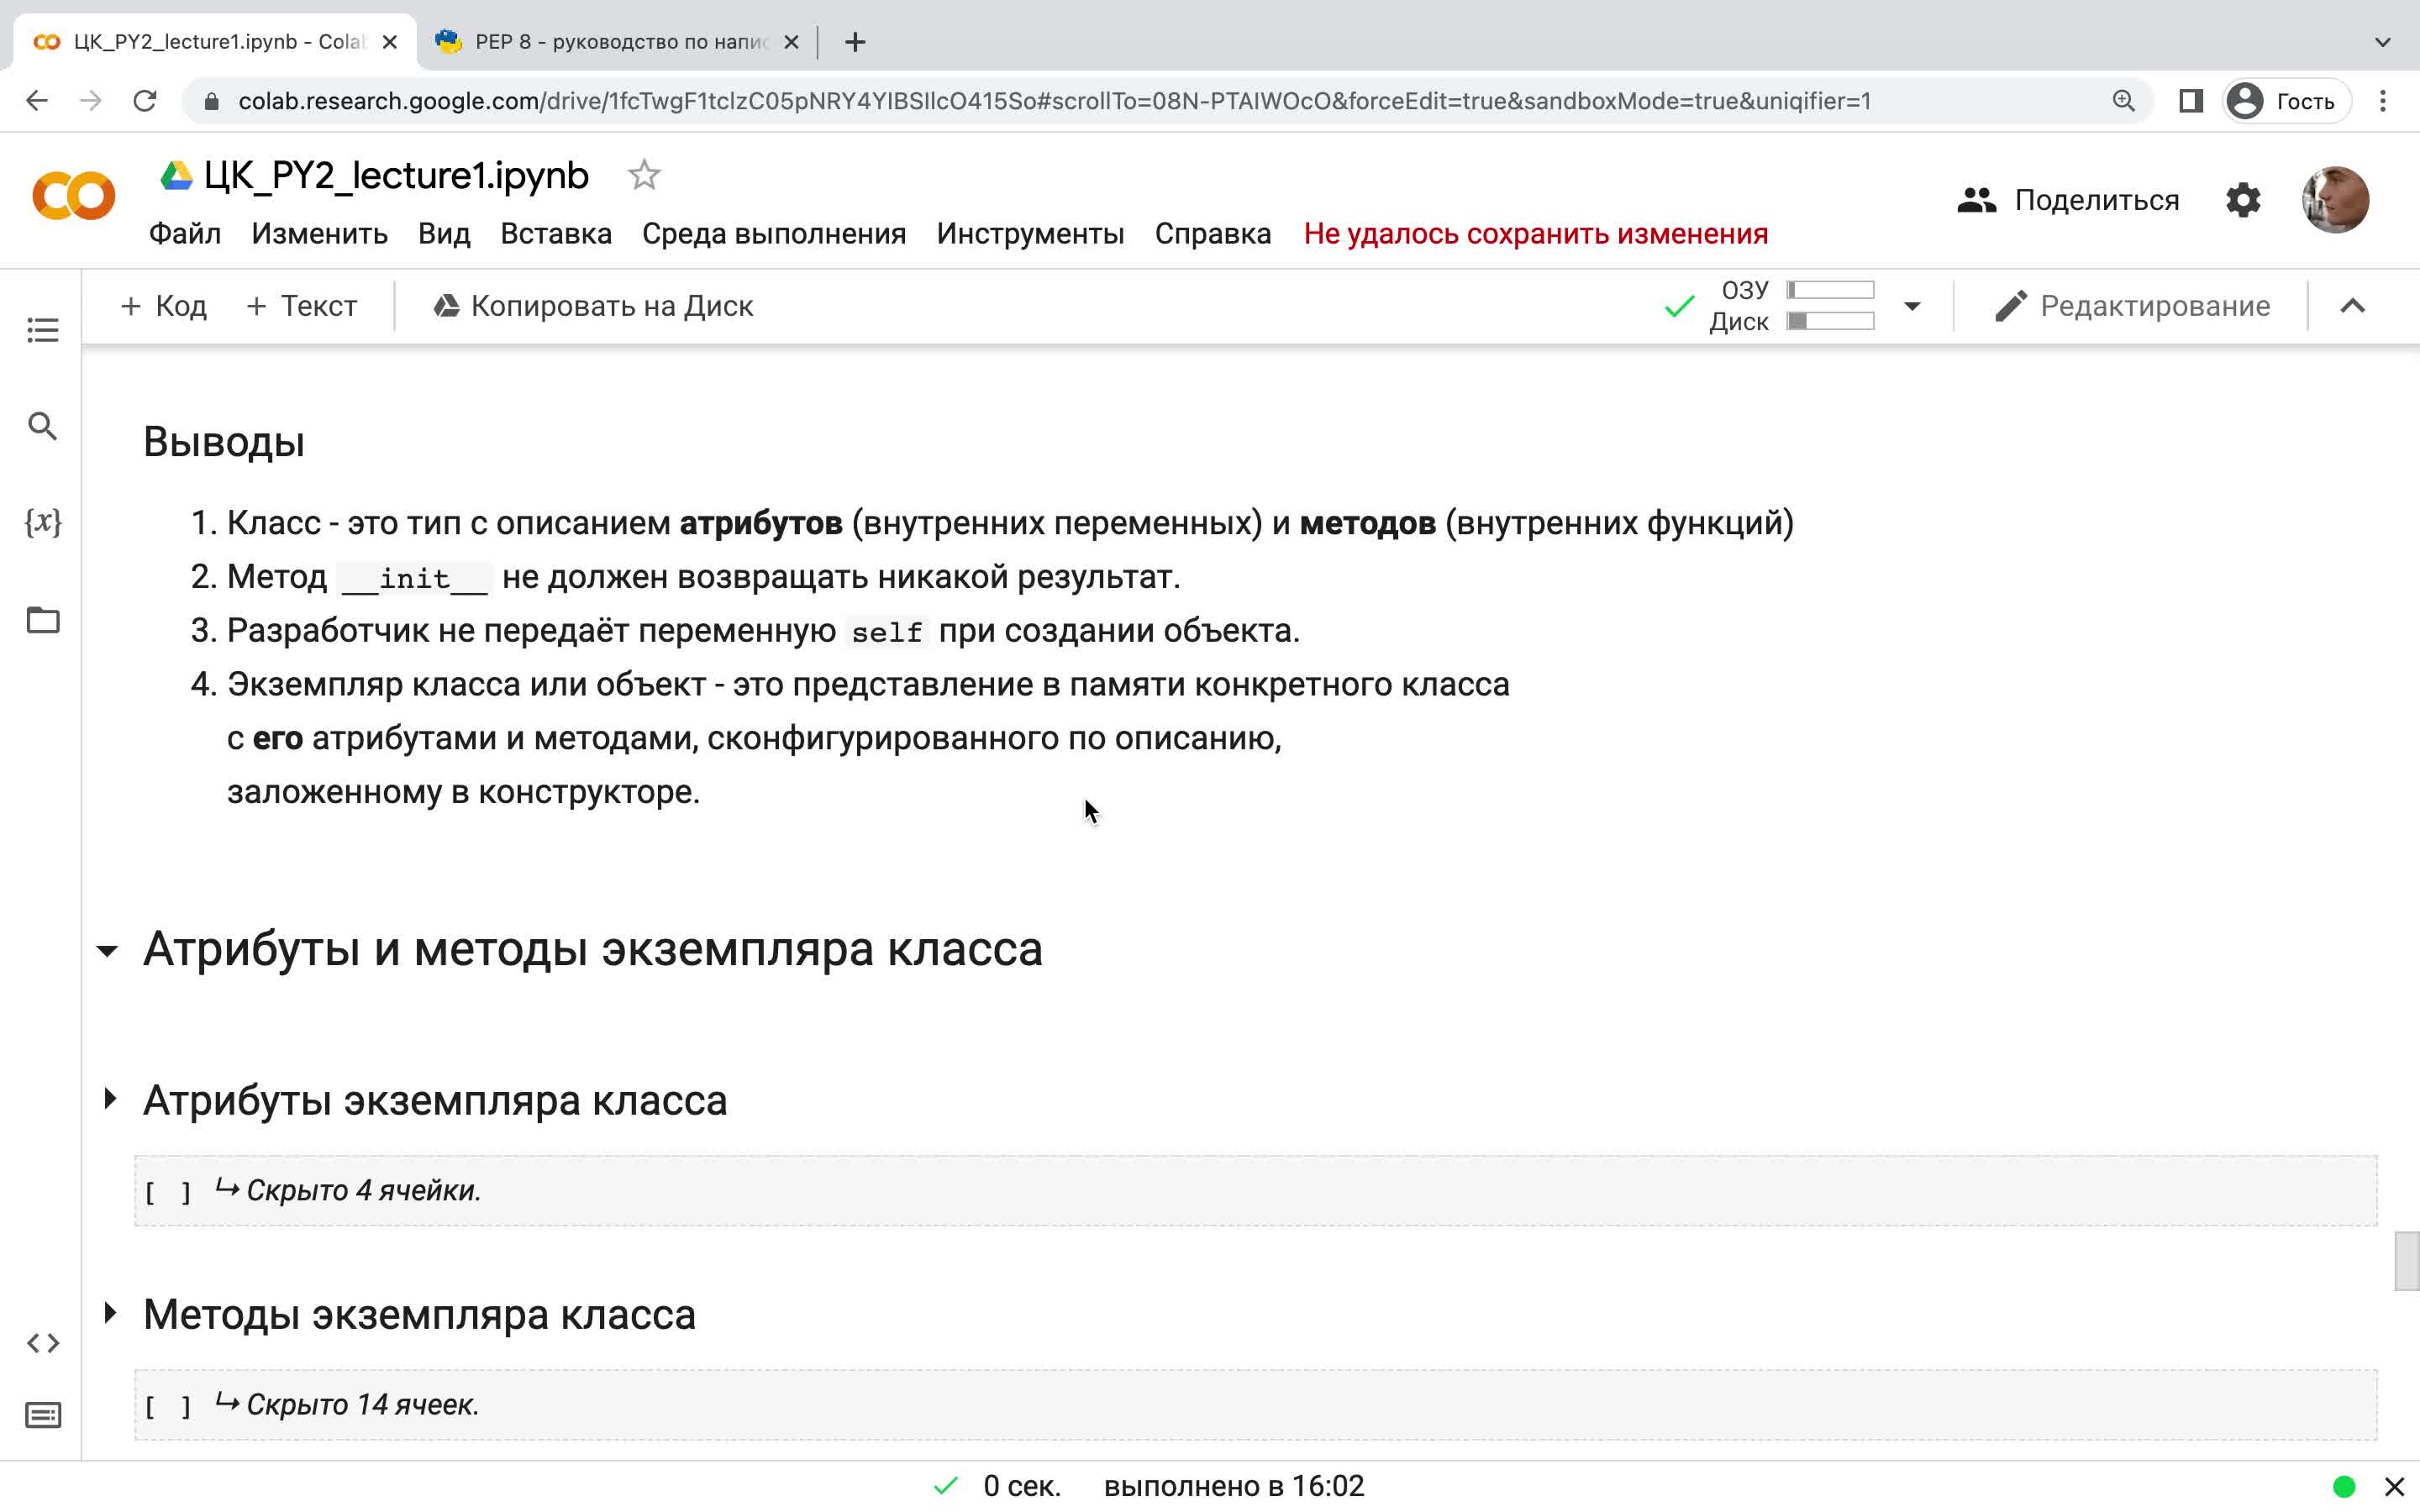Click the notebook title ЦК_PY2_lecture1.ipynb
This screenshot has height=1512, width=2420.
[396, 176]
